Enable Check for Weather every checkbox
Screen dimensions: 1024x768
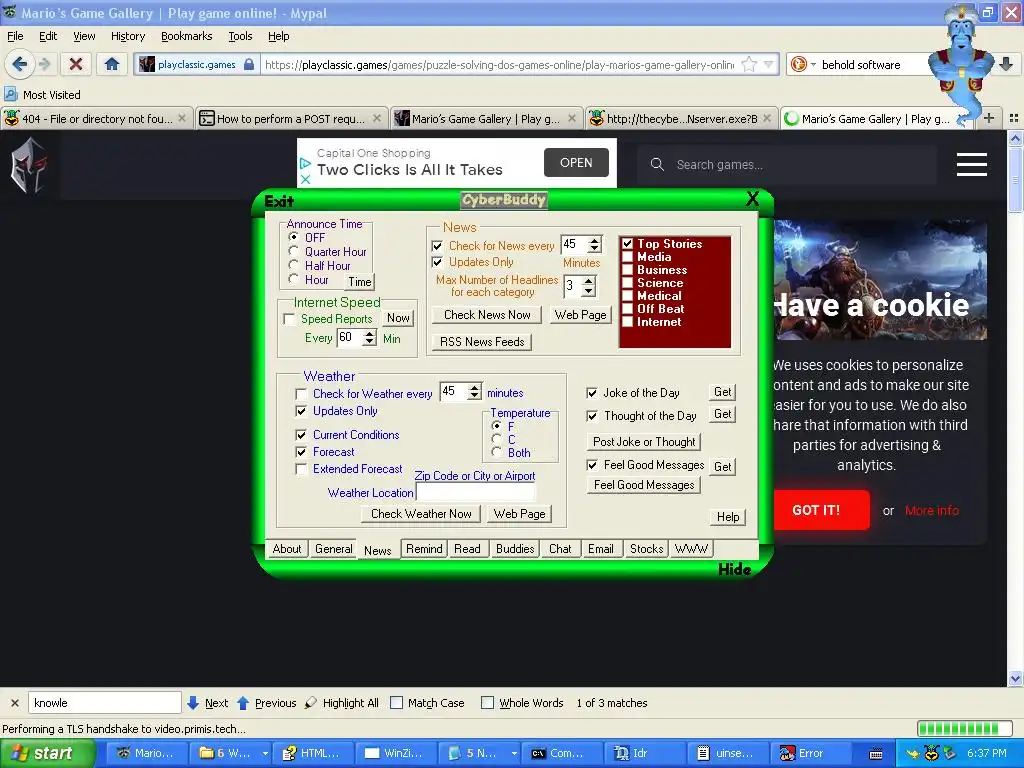coord(301,394)
